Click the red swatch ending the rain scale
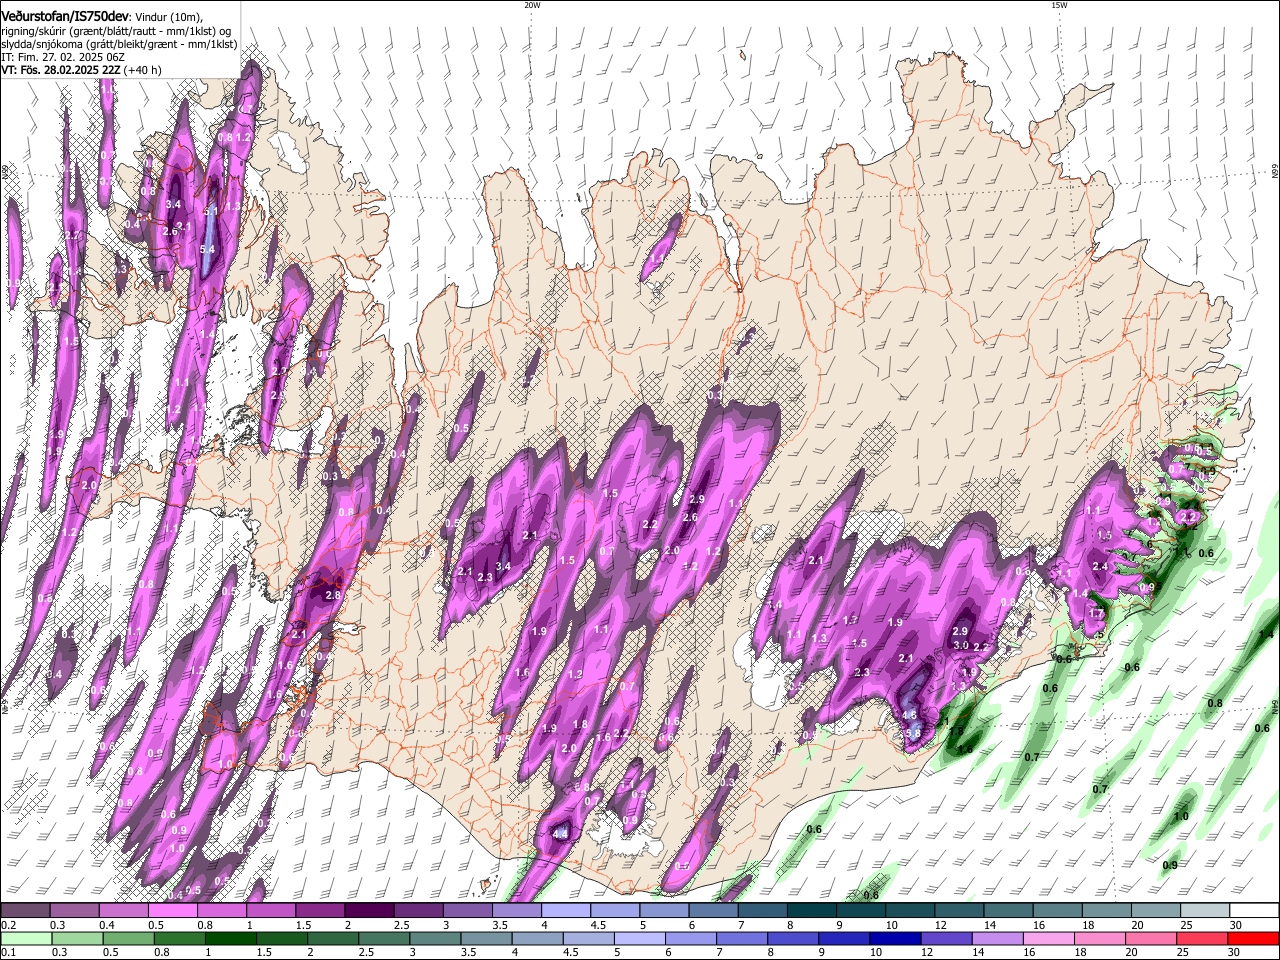 pyautogui.click(x=1253, y=938)
